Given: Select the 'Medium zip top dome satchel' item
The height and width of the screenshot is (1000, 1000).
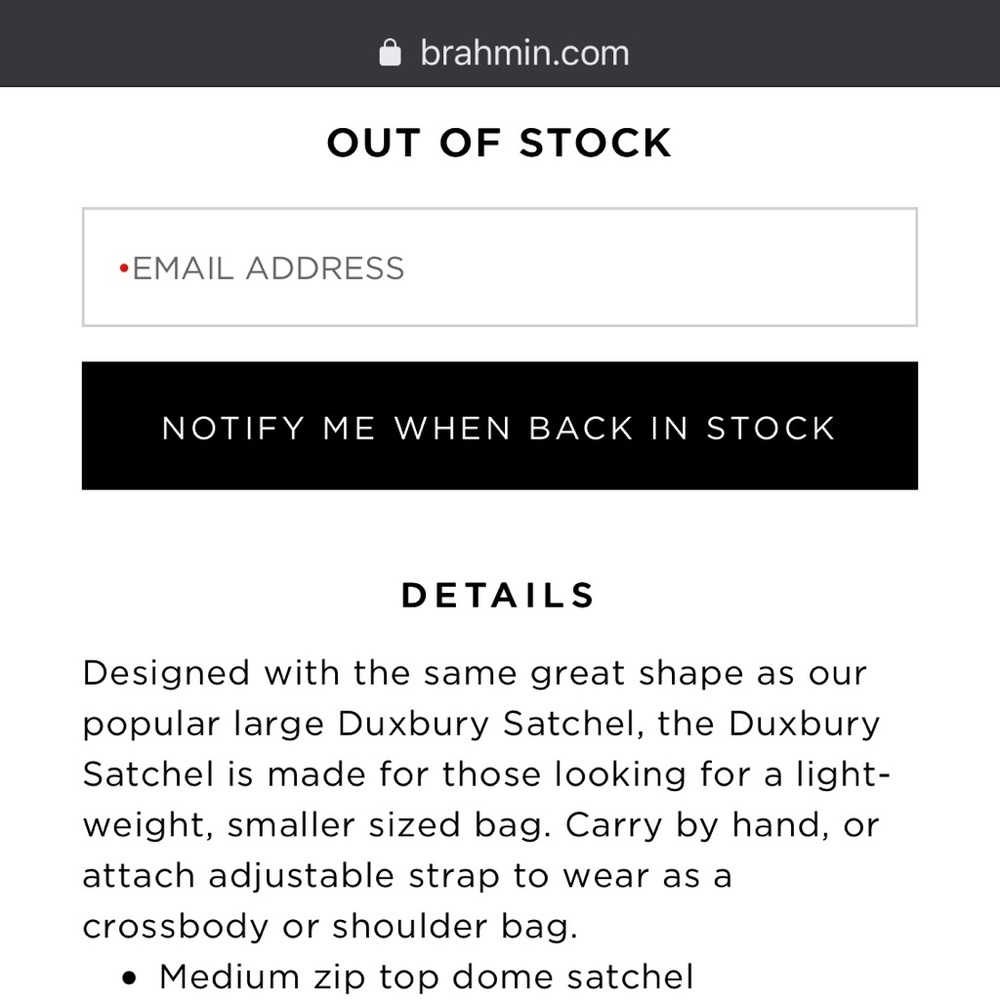Looking at the screenshot, I should click(426, 976).
